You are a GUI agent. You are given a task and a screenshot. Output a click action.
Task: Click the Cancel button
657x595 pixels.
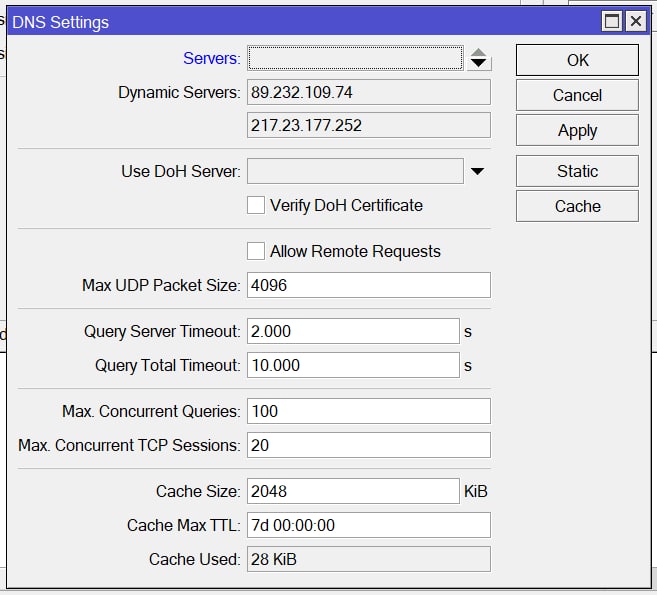click(577, 95)
